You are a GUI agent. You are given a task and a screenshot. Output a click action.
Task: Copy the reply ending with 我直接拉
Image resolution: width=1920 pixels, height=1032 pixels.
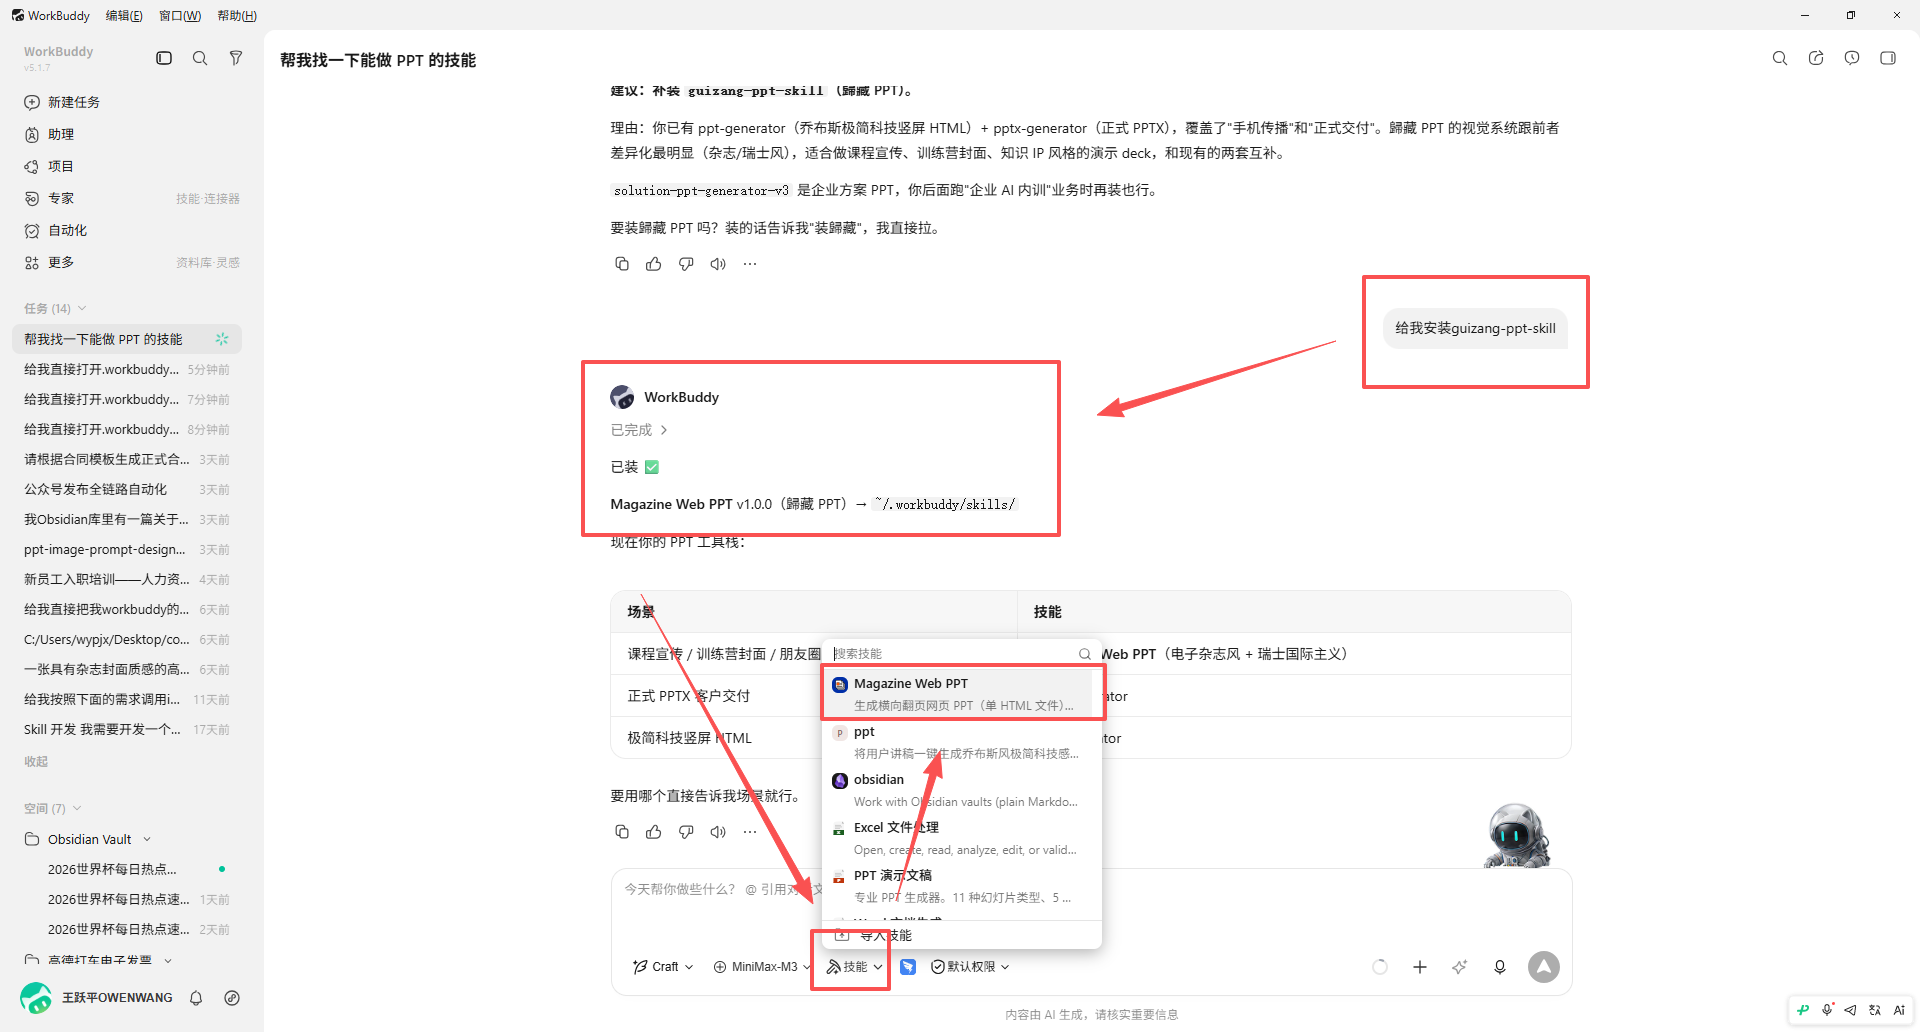click(622, 264)
